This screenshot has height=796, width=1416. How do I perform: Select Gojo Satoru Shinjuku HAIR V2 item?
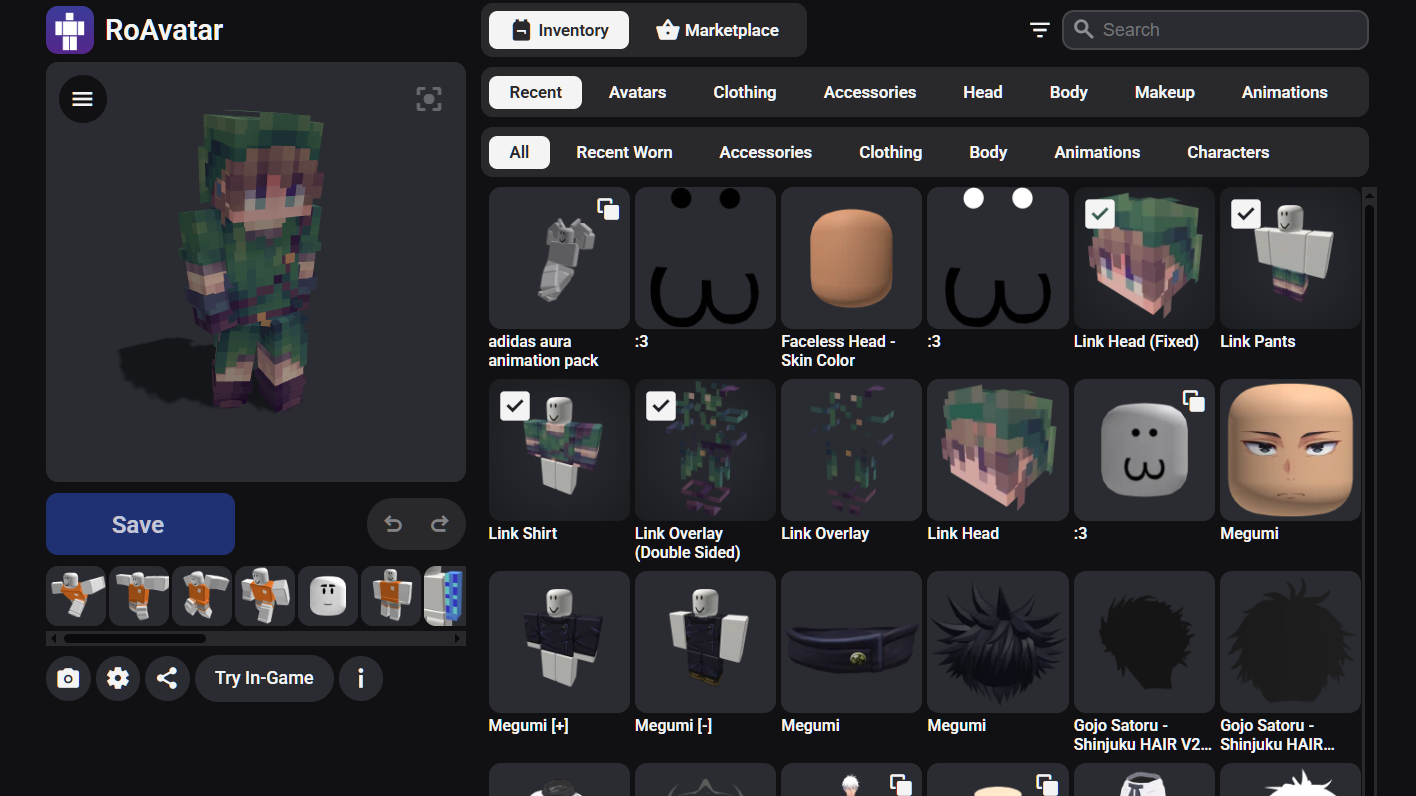tap(1144, 662)
